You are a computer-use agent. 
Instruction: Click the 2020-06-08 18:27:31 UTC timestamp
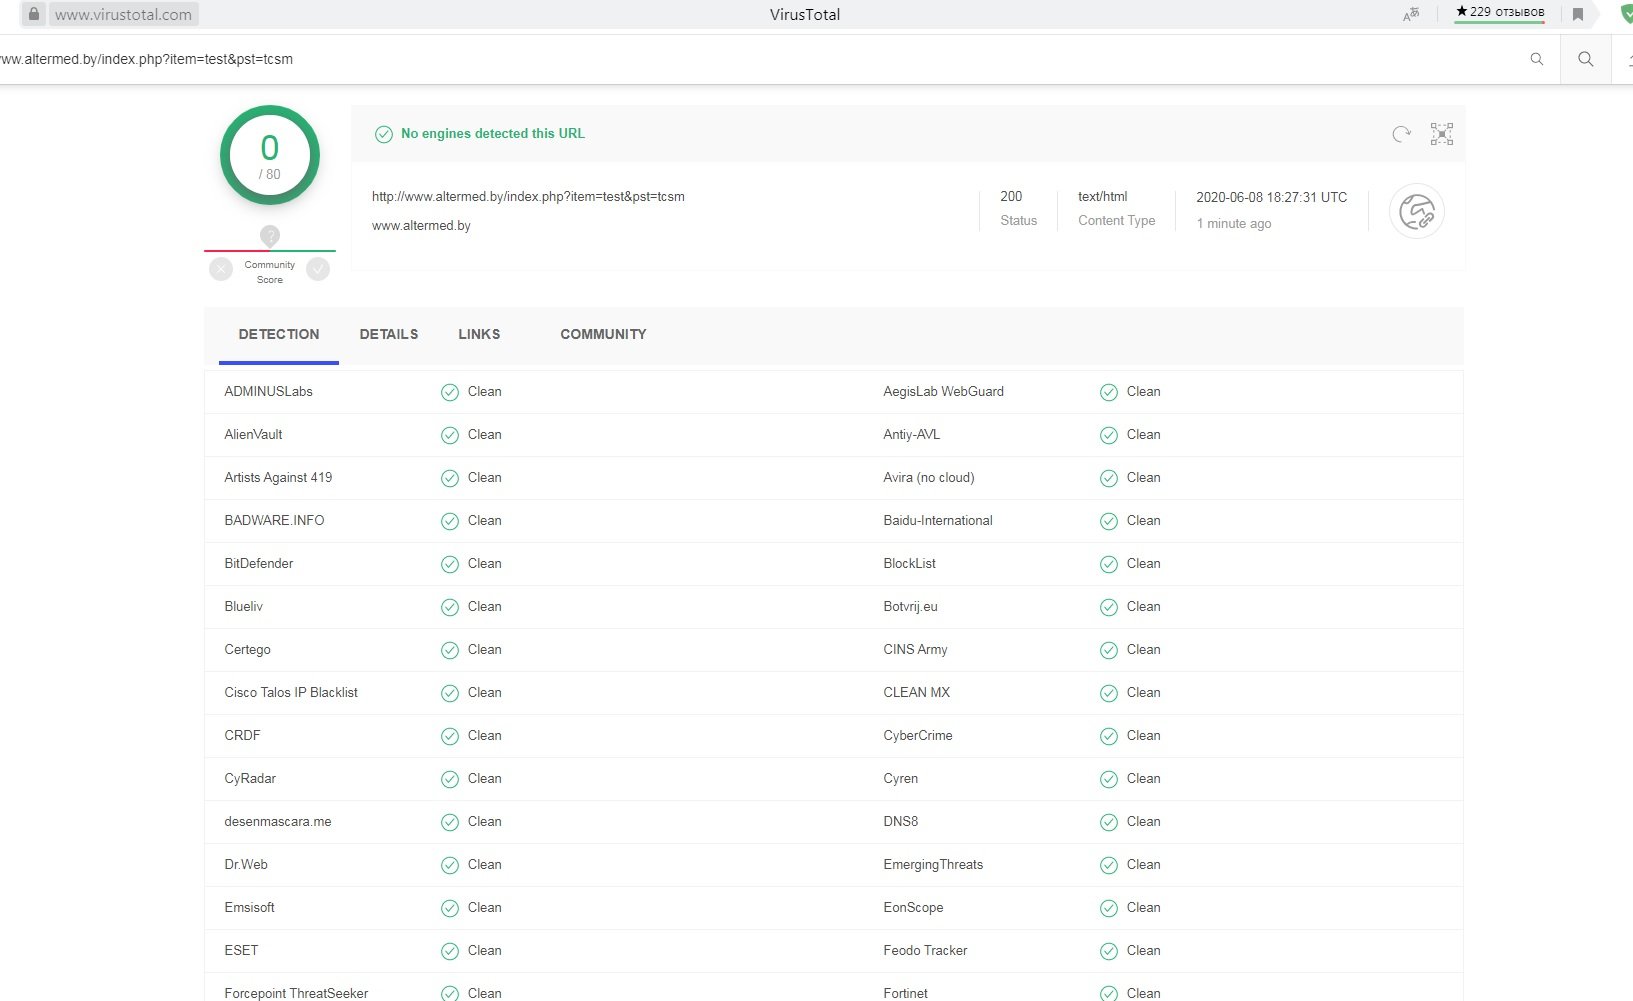pyautogui.click(x=1271, y=197)
